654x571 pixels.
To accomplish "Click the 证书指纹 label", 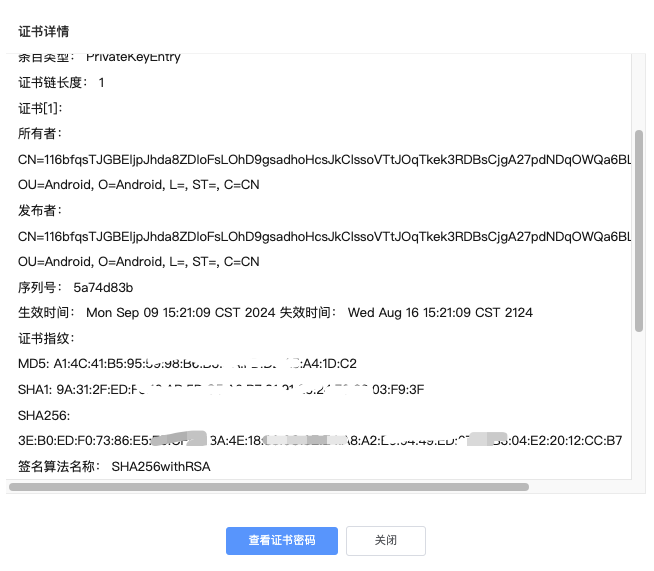I will (46, 338).
